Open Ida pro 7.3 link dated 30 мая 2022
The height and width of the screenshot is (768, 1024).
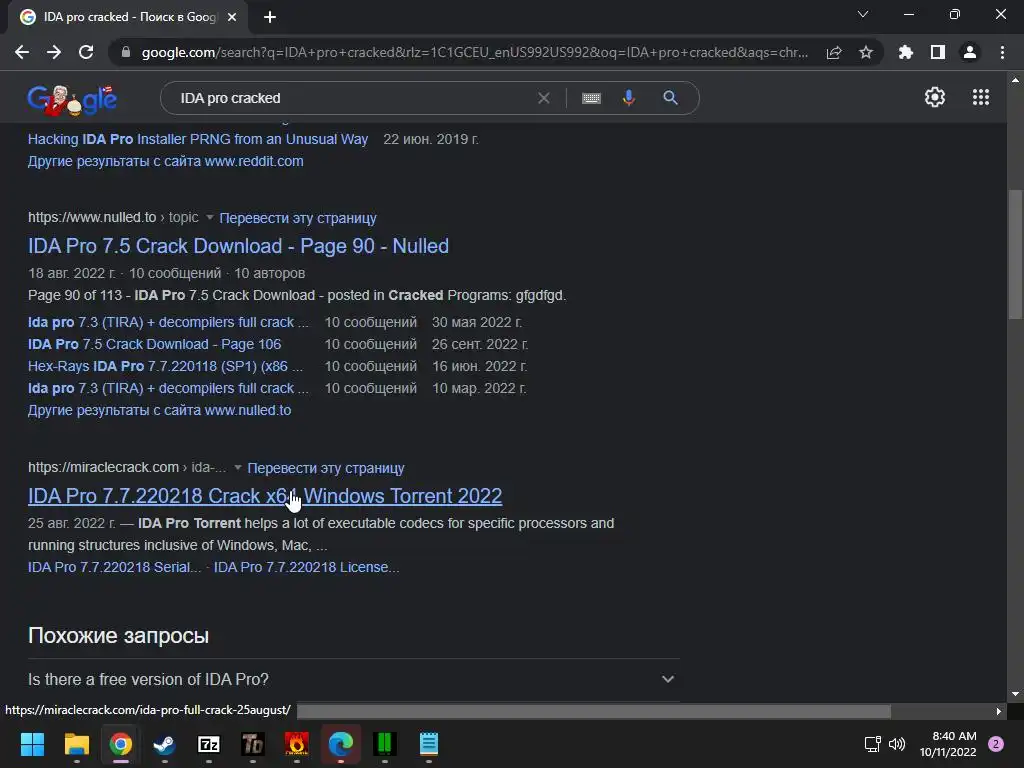click(x=168, y=322)
